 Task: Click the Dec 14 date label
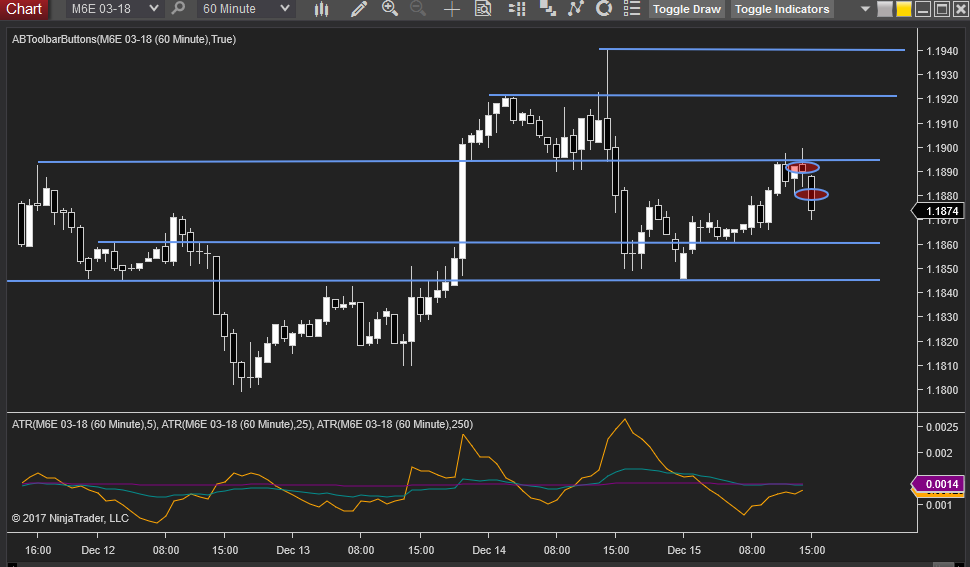click(x=489, y=550)
